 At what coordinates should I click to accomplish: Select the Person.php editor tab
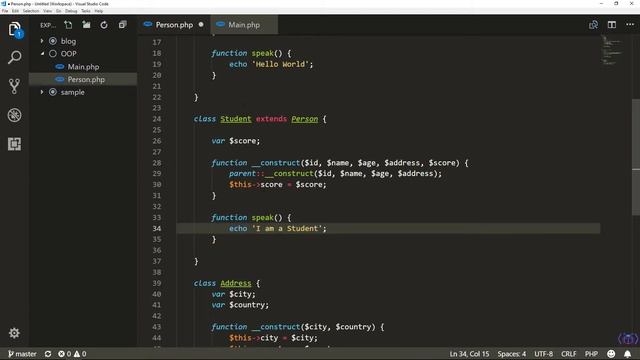tap(174, 25)
